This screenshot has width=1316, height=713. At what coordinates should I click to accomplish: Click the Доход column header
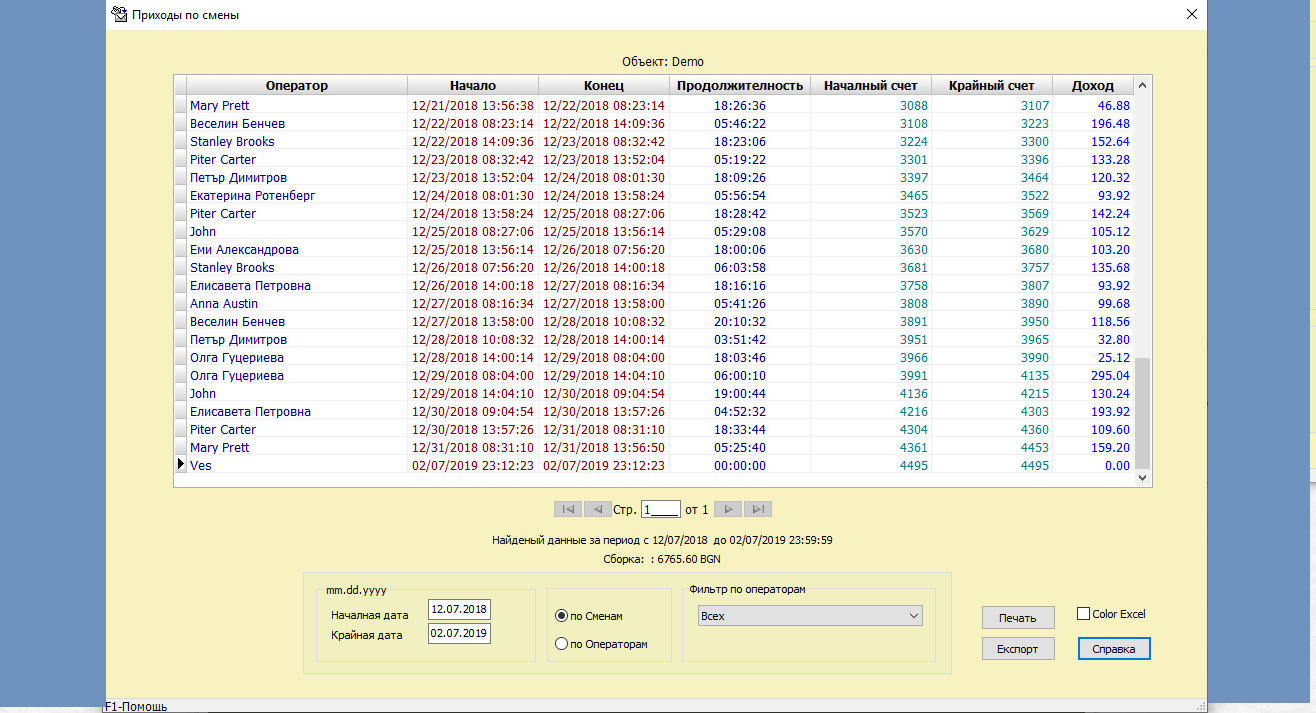tap(1093, 86)
